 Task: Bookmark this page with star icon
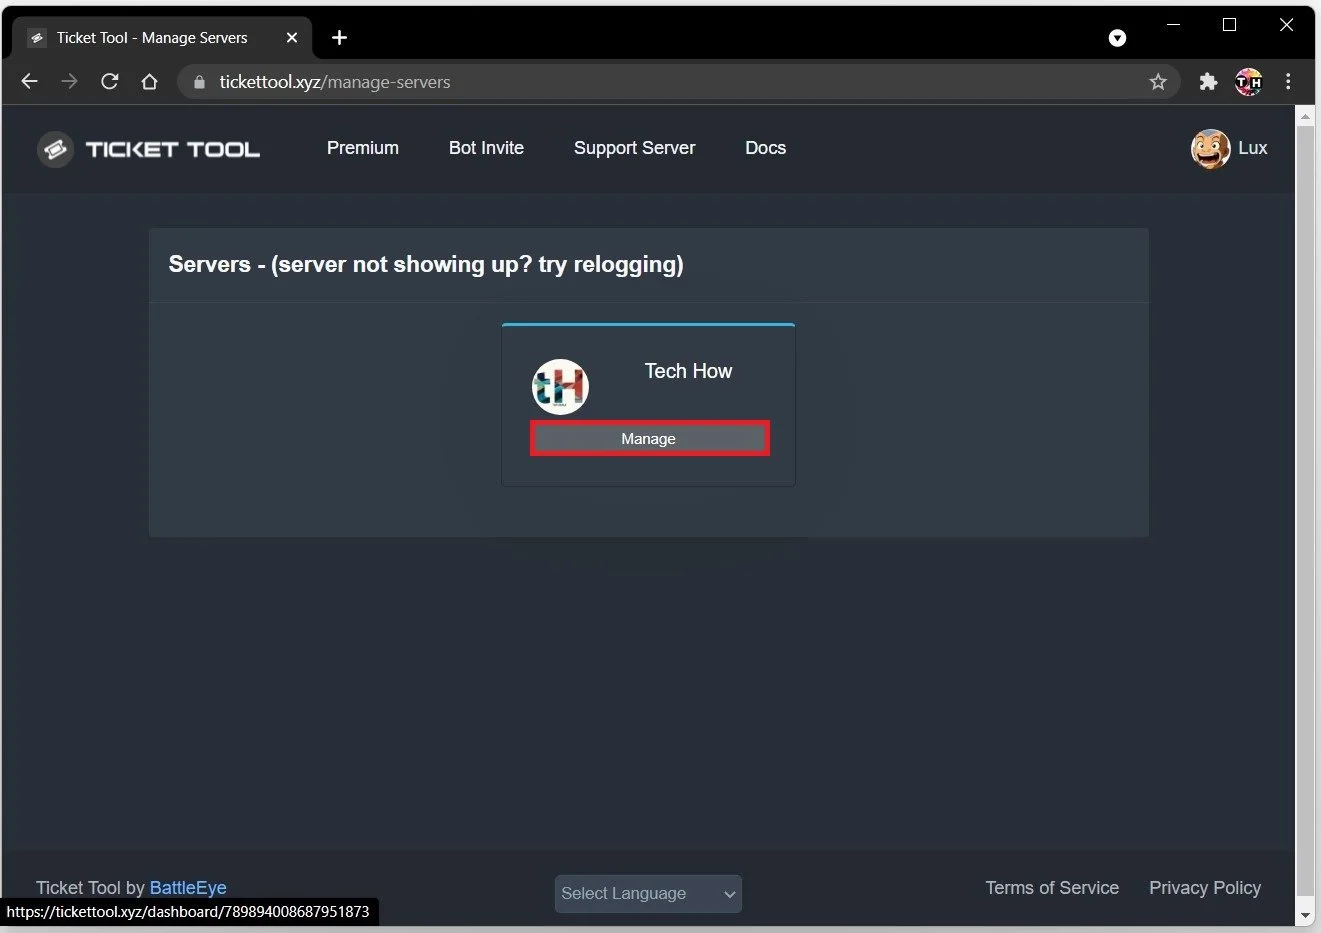click(x=1158, y=82)
